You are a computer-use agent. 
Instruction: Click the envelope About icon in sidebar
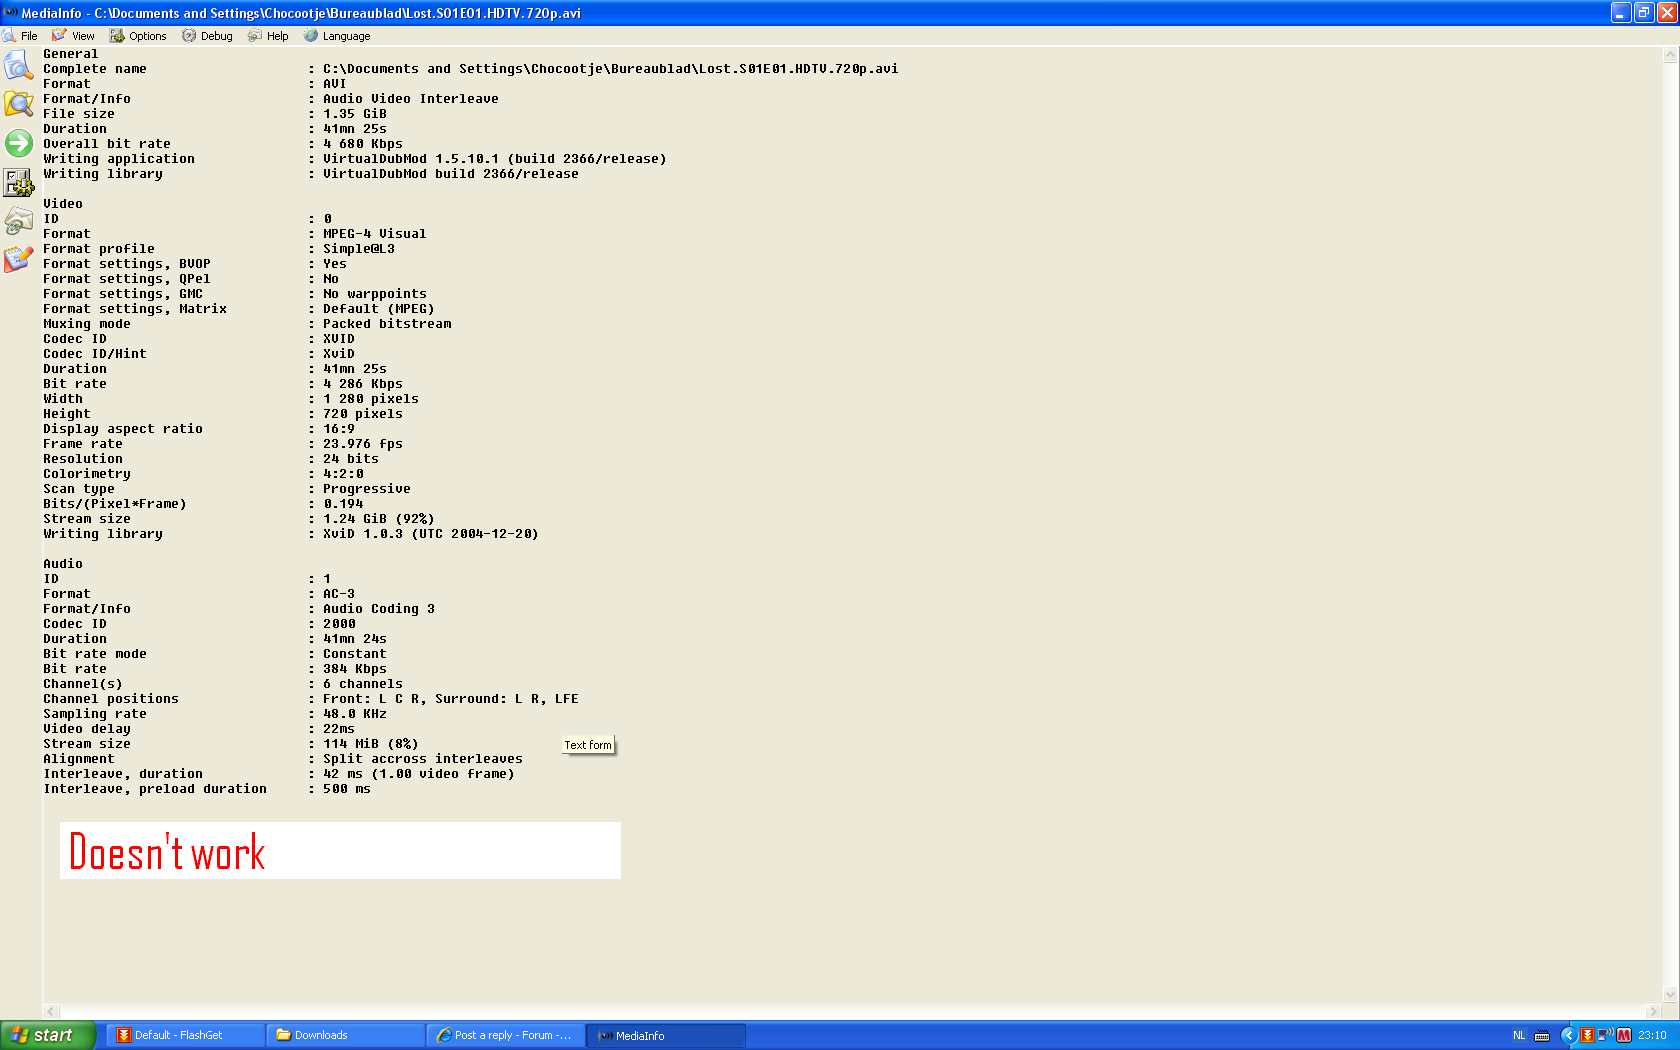(18, 220)
